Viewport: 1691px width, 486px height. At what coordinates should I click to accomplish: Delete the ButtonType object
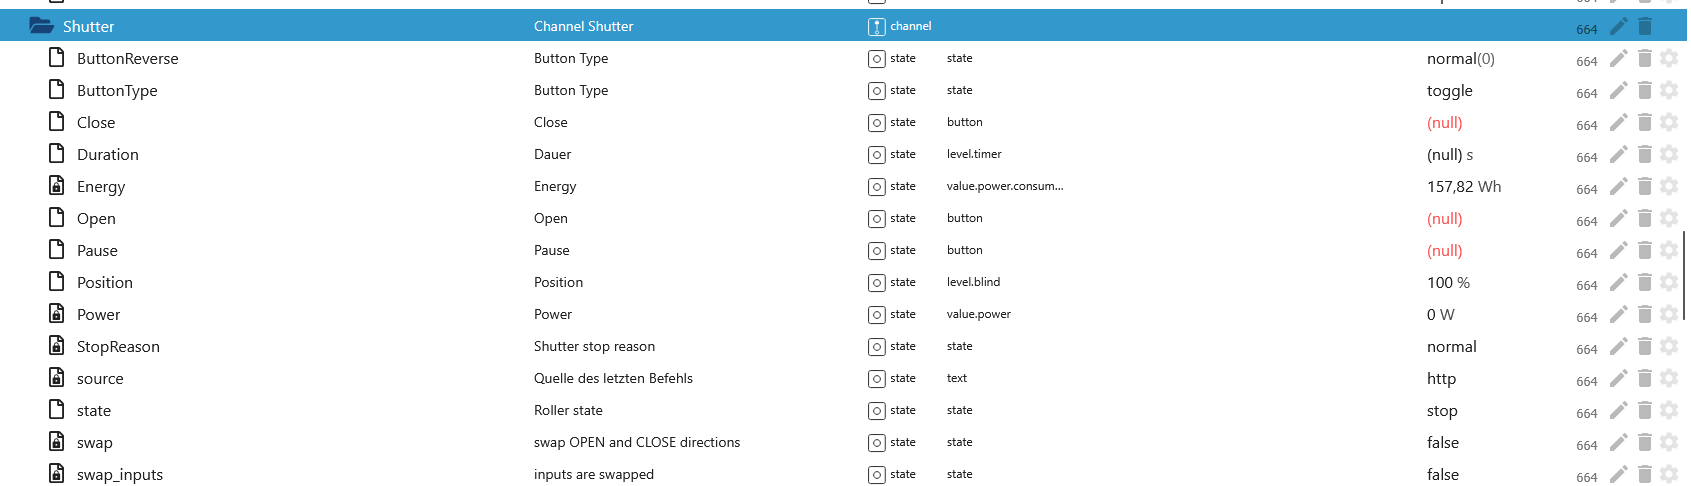(1645, 91)
